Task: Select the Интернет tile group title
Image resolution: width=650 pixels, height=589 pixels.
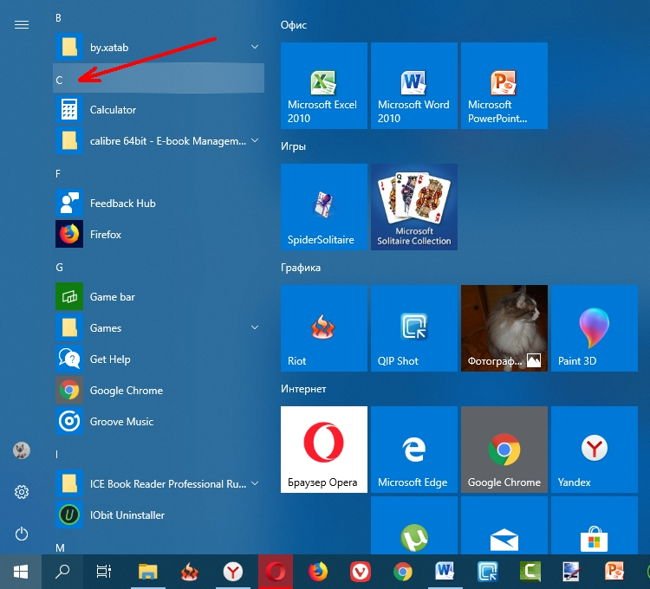Action: point(303,389)
